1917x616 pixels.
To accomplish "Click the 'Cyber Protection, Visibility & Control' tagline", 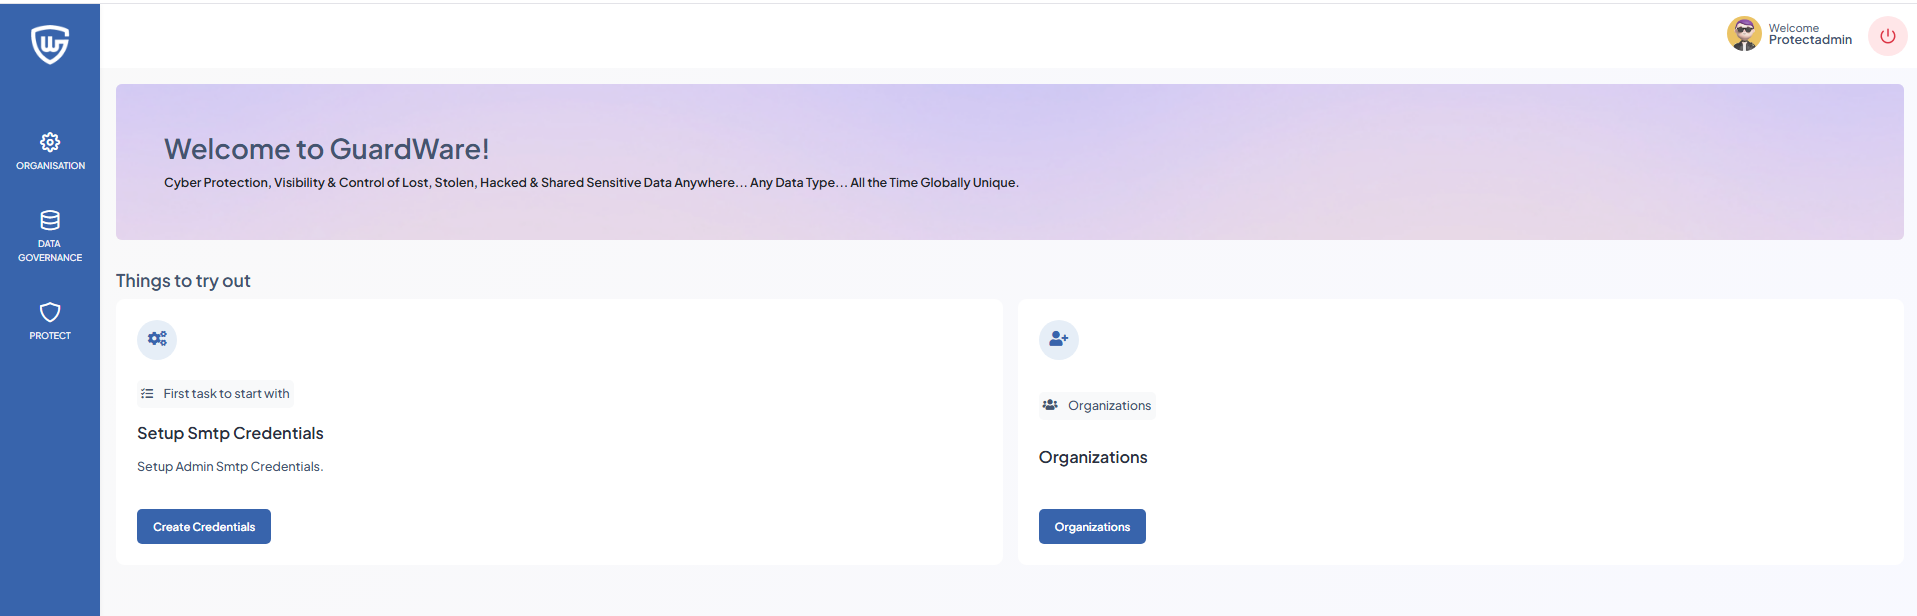I will pos(591,183).
